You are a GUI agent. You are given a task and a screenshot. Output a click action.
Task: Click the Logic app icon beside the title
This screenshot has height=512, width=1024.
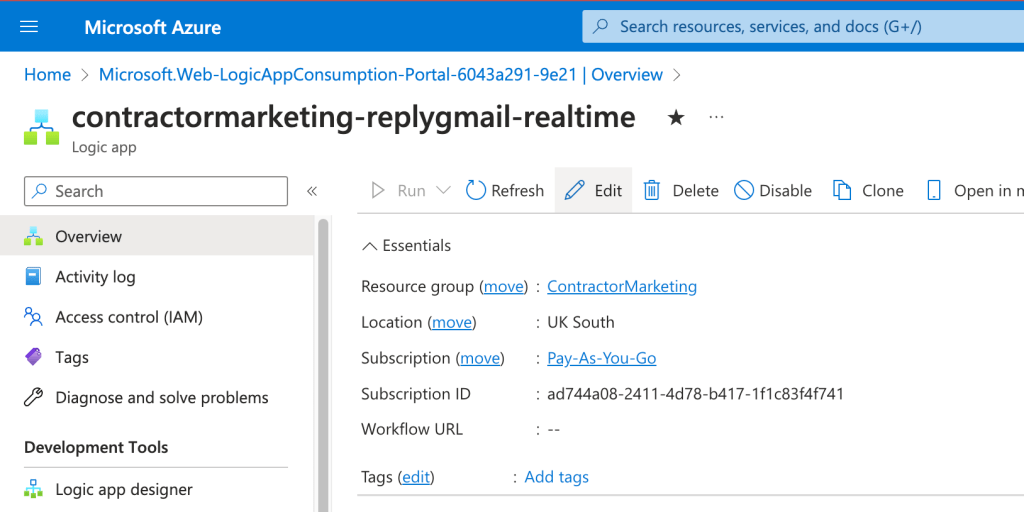pyautogui.click(x=41, y=127)
